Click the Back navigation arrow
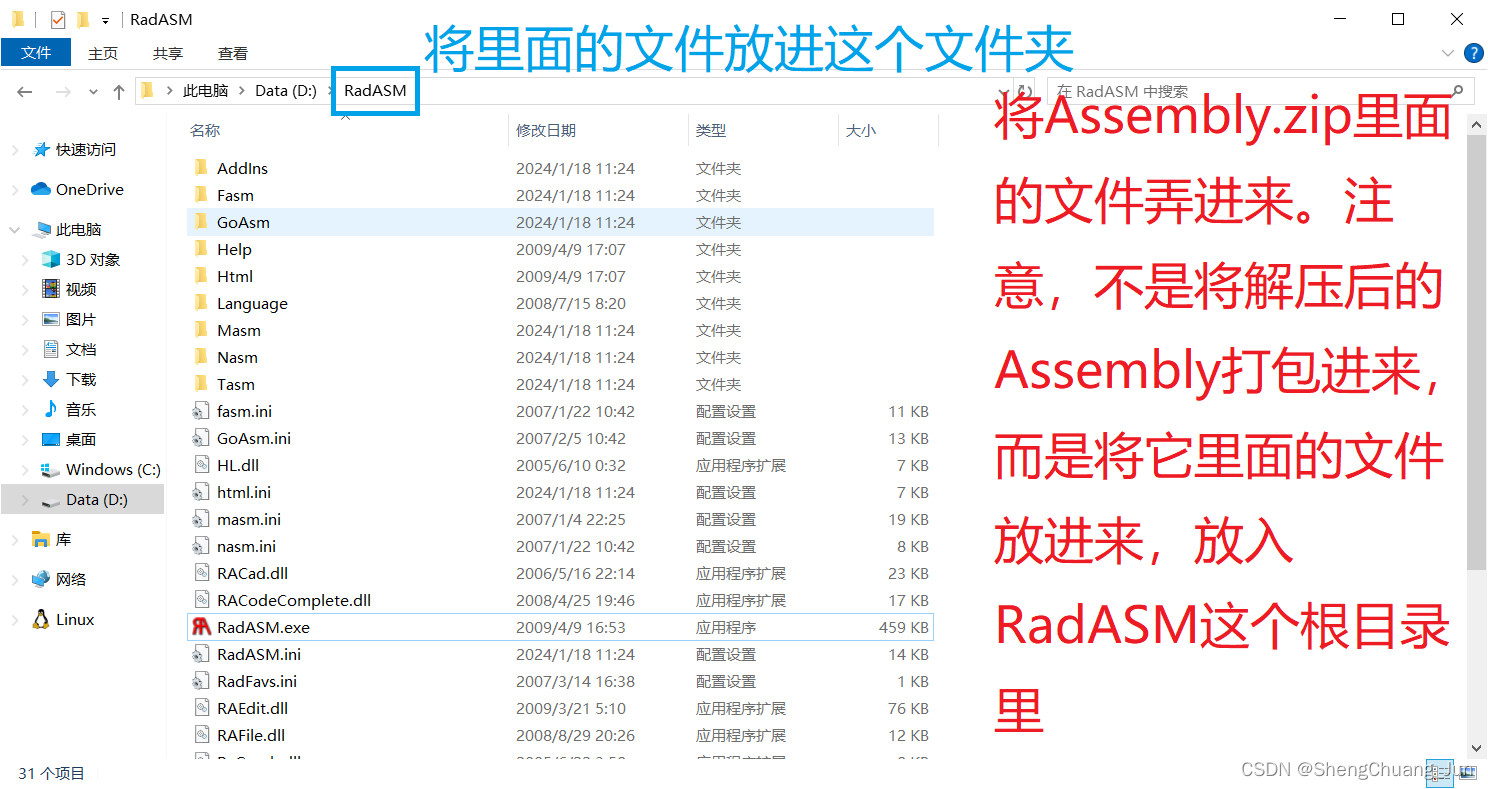The width and height of the screenshot is (1488, 789). 24,90
